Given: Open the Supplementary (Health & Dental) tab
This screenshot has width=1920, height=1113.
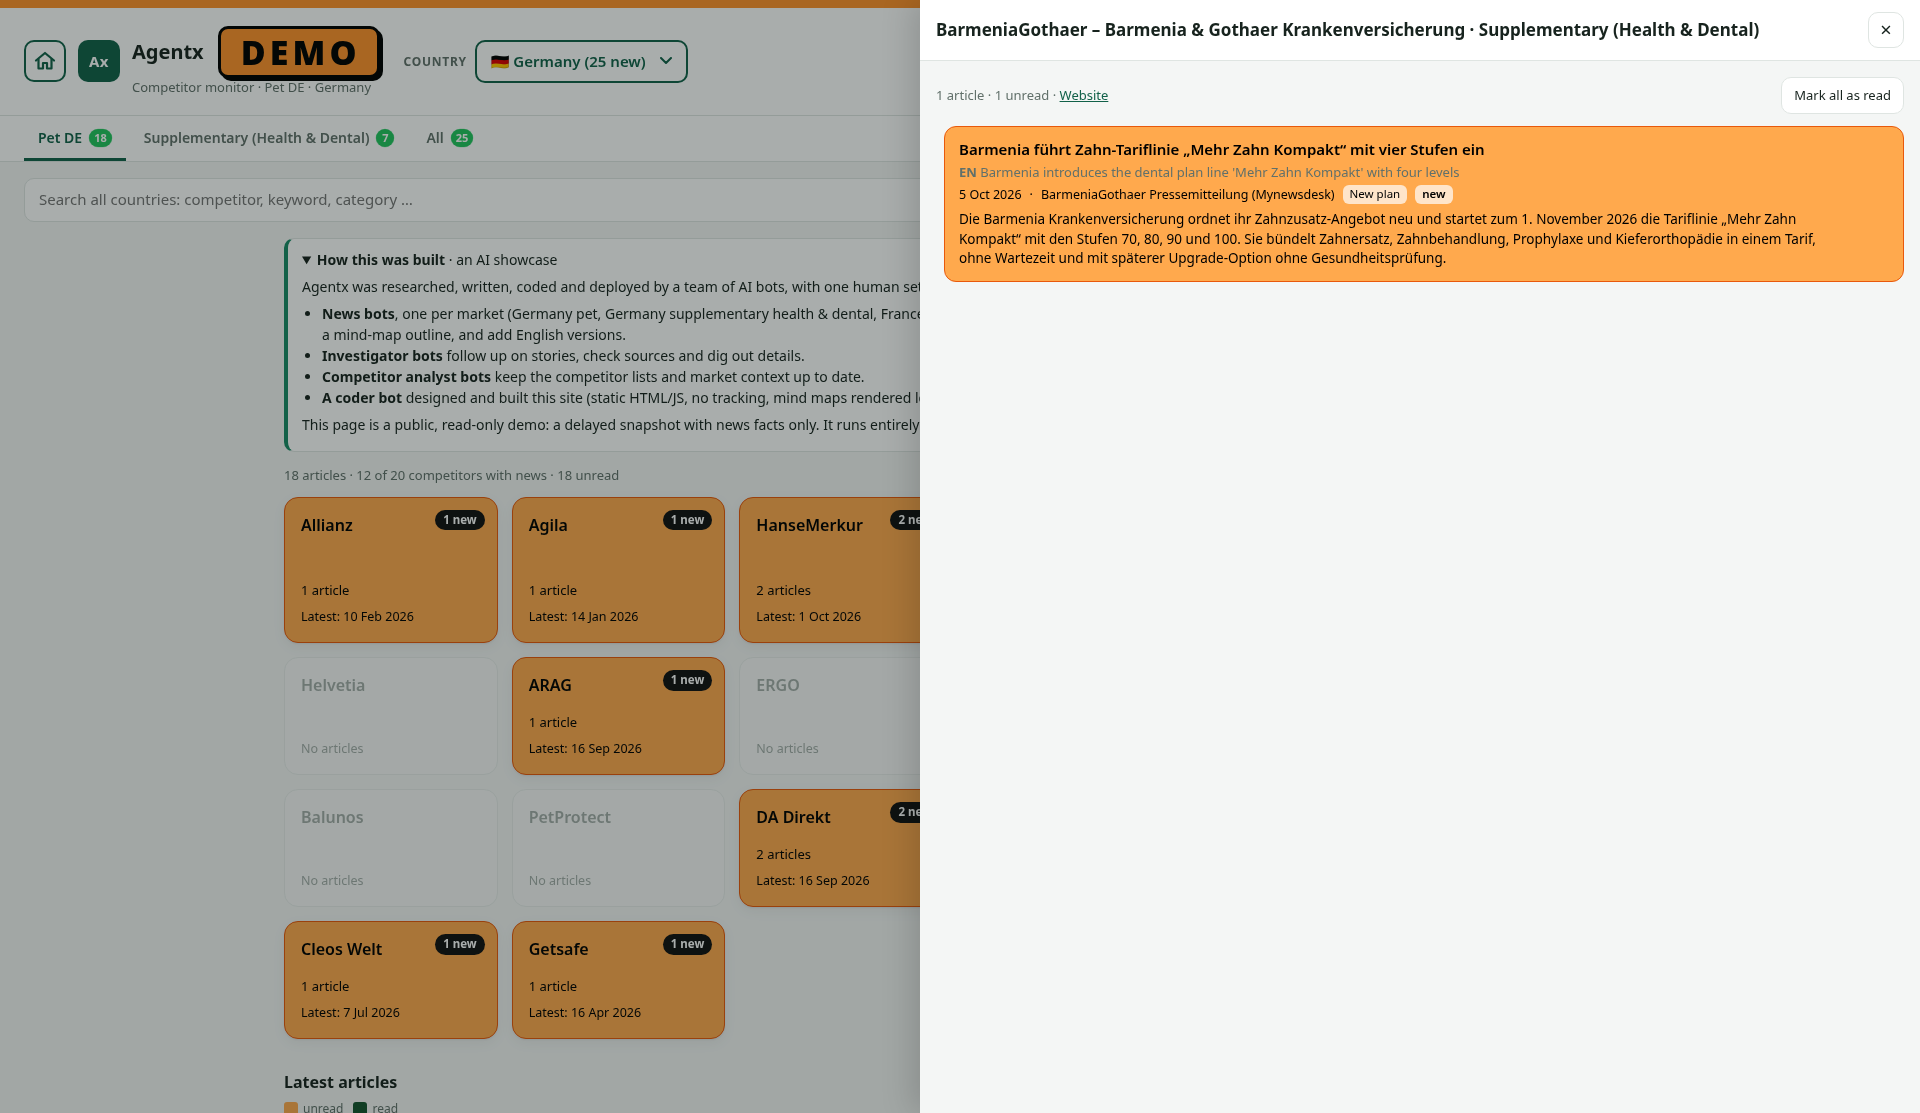Looking at the screenshot, I should pos(268,138).
